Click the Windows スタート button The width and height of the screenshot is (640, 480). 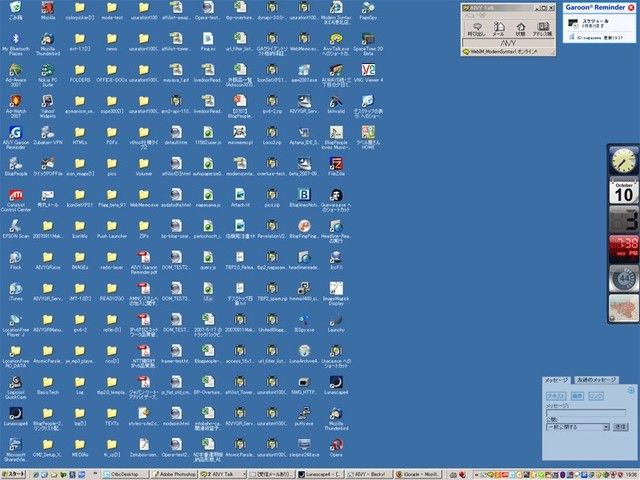(x=13, y=474)
